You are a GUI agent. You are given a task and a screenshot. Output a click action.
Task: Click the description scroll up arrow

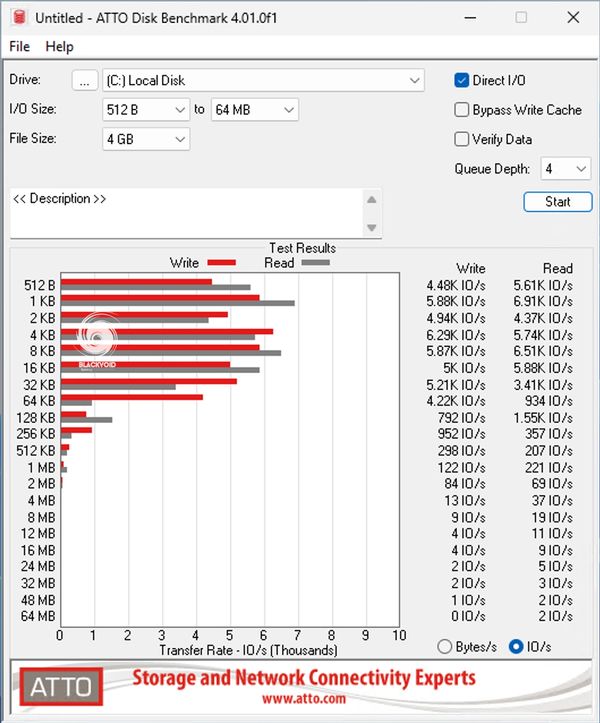pos(372,199)
